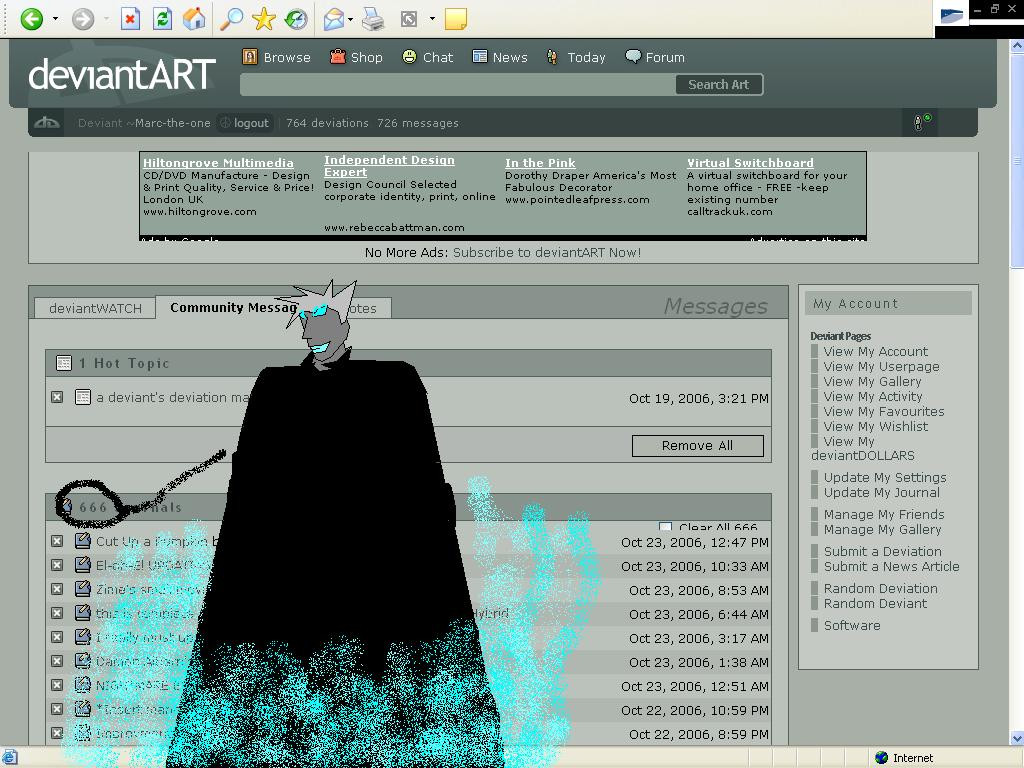
Task: Open the Chat section
Action: pos(428,57)
